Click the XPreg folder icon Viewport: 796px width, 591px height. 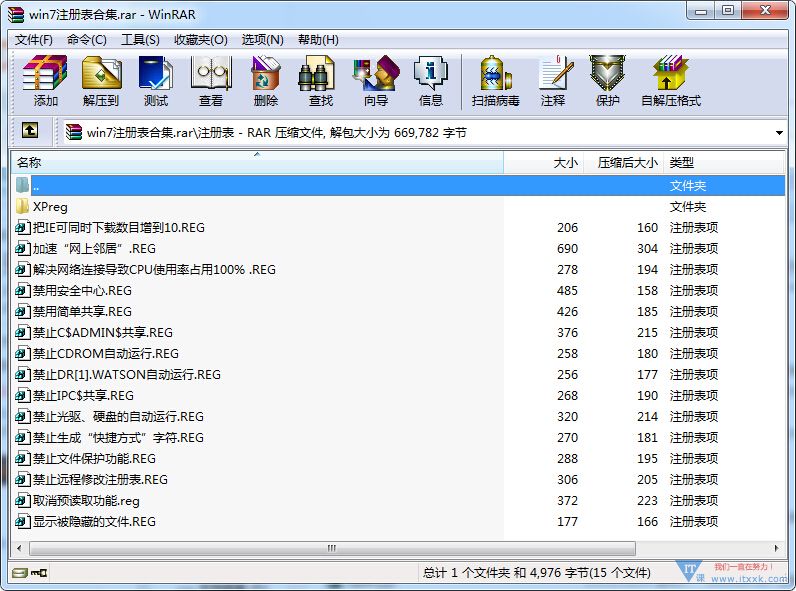(x=22, y=206)
